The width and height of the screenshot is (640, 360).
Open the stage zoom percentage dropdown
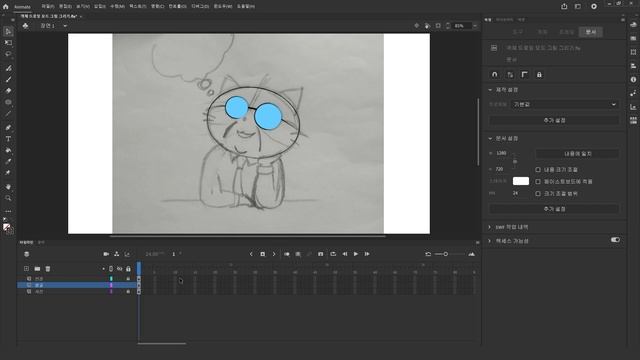[475, 26]
